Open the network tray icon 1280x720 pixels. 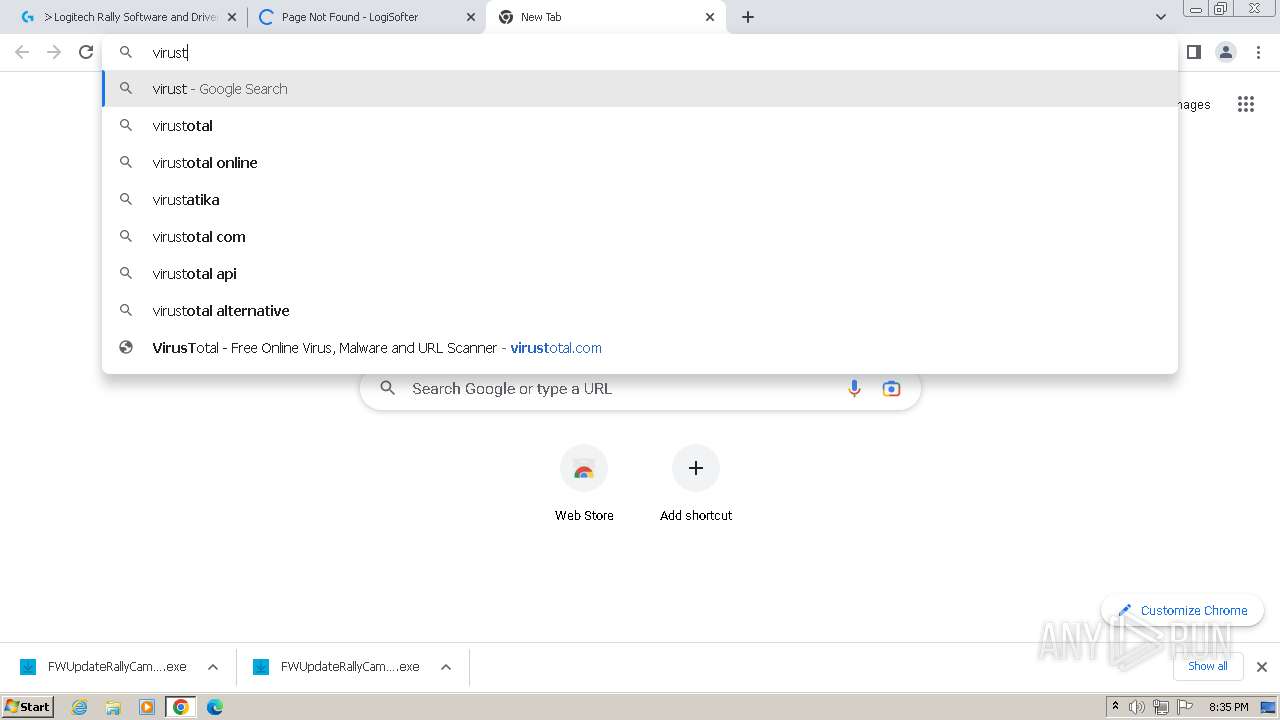click(1161, 707)
